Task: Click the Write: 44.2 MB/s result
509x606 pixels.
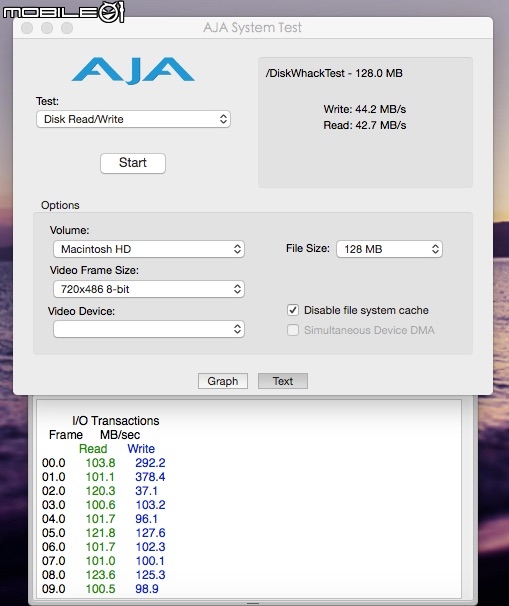Action: [x=365, y=109]
